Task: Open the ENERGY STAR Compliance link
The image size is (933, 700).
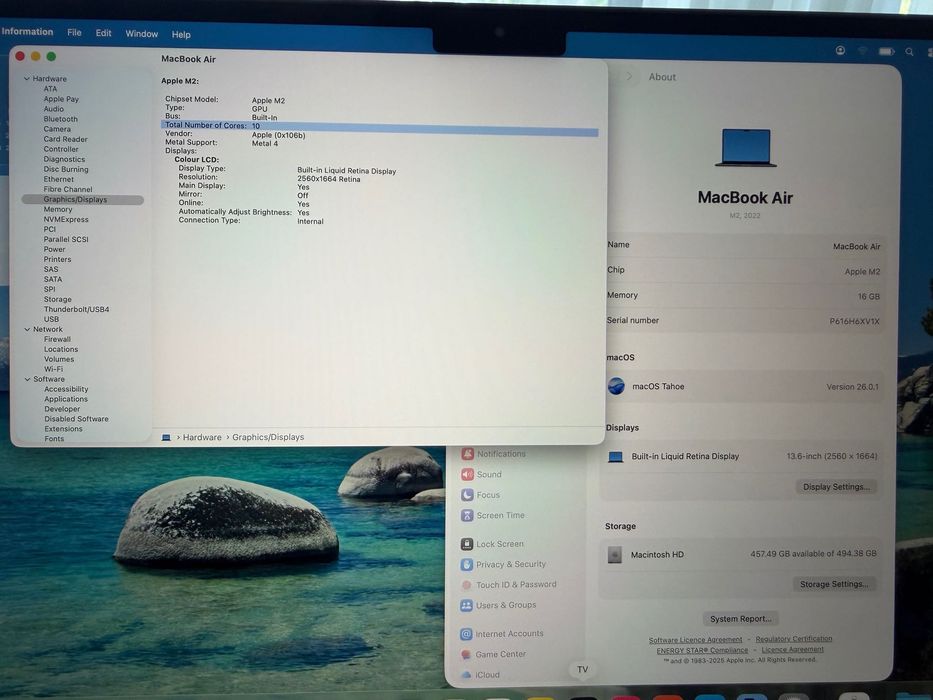Action: pyautogui.click(x=702, y=651)
